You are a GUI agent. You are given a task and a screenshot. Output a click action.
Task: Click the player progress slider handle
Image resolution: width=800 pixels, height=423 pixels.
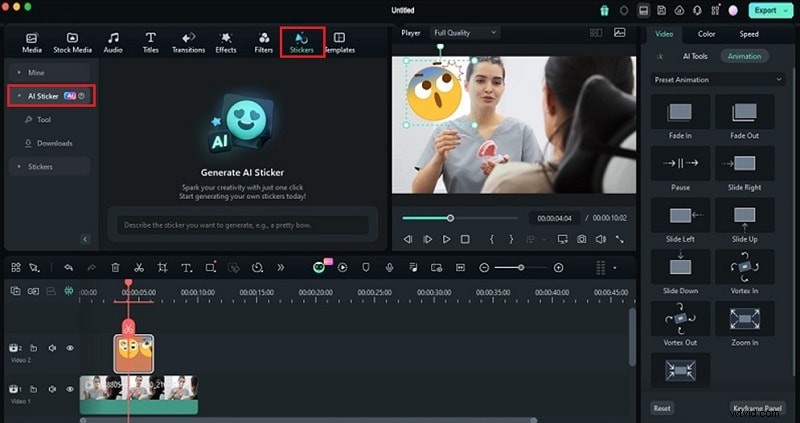pyautogui.click(x=450, y=218)
